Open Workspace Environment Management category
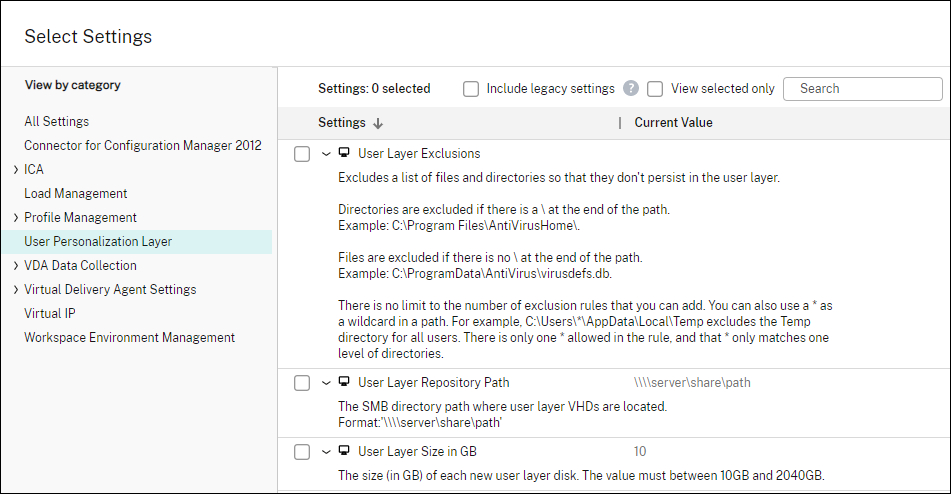 pyautogui.click(x=130, y=338)
